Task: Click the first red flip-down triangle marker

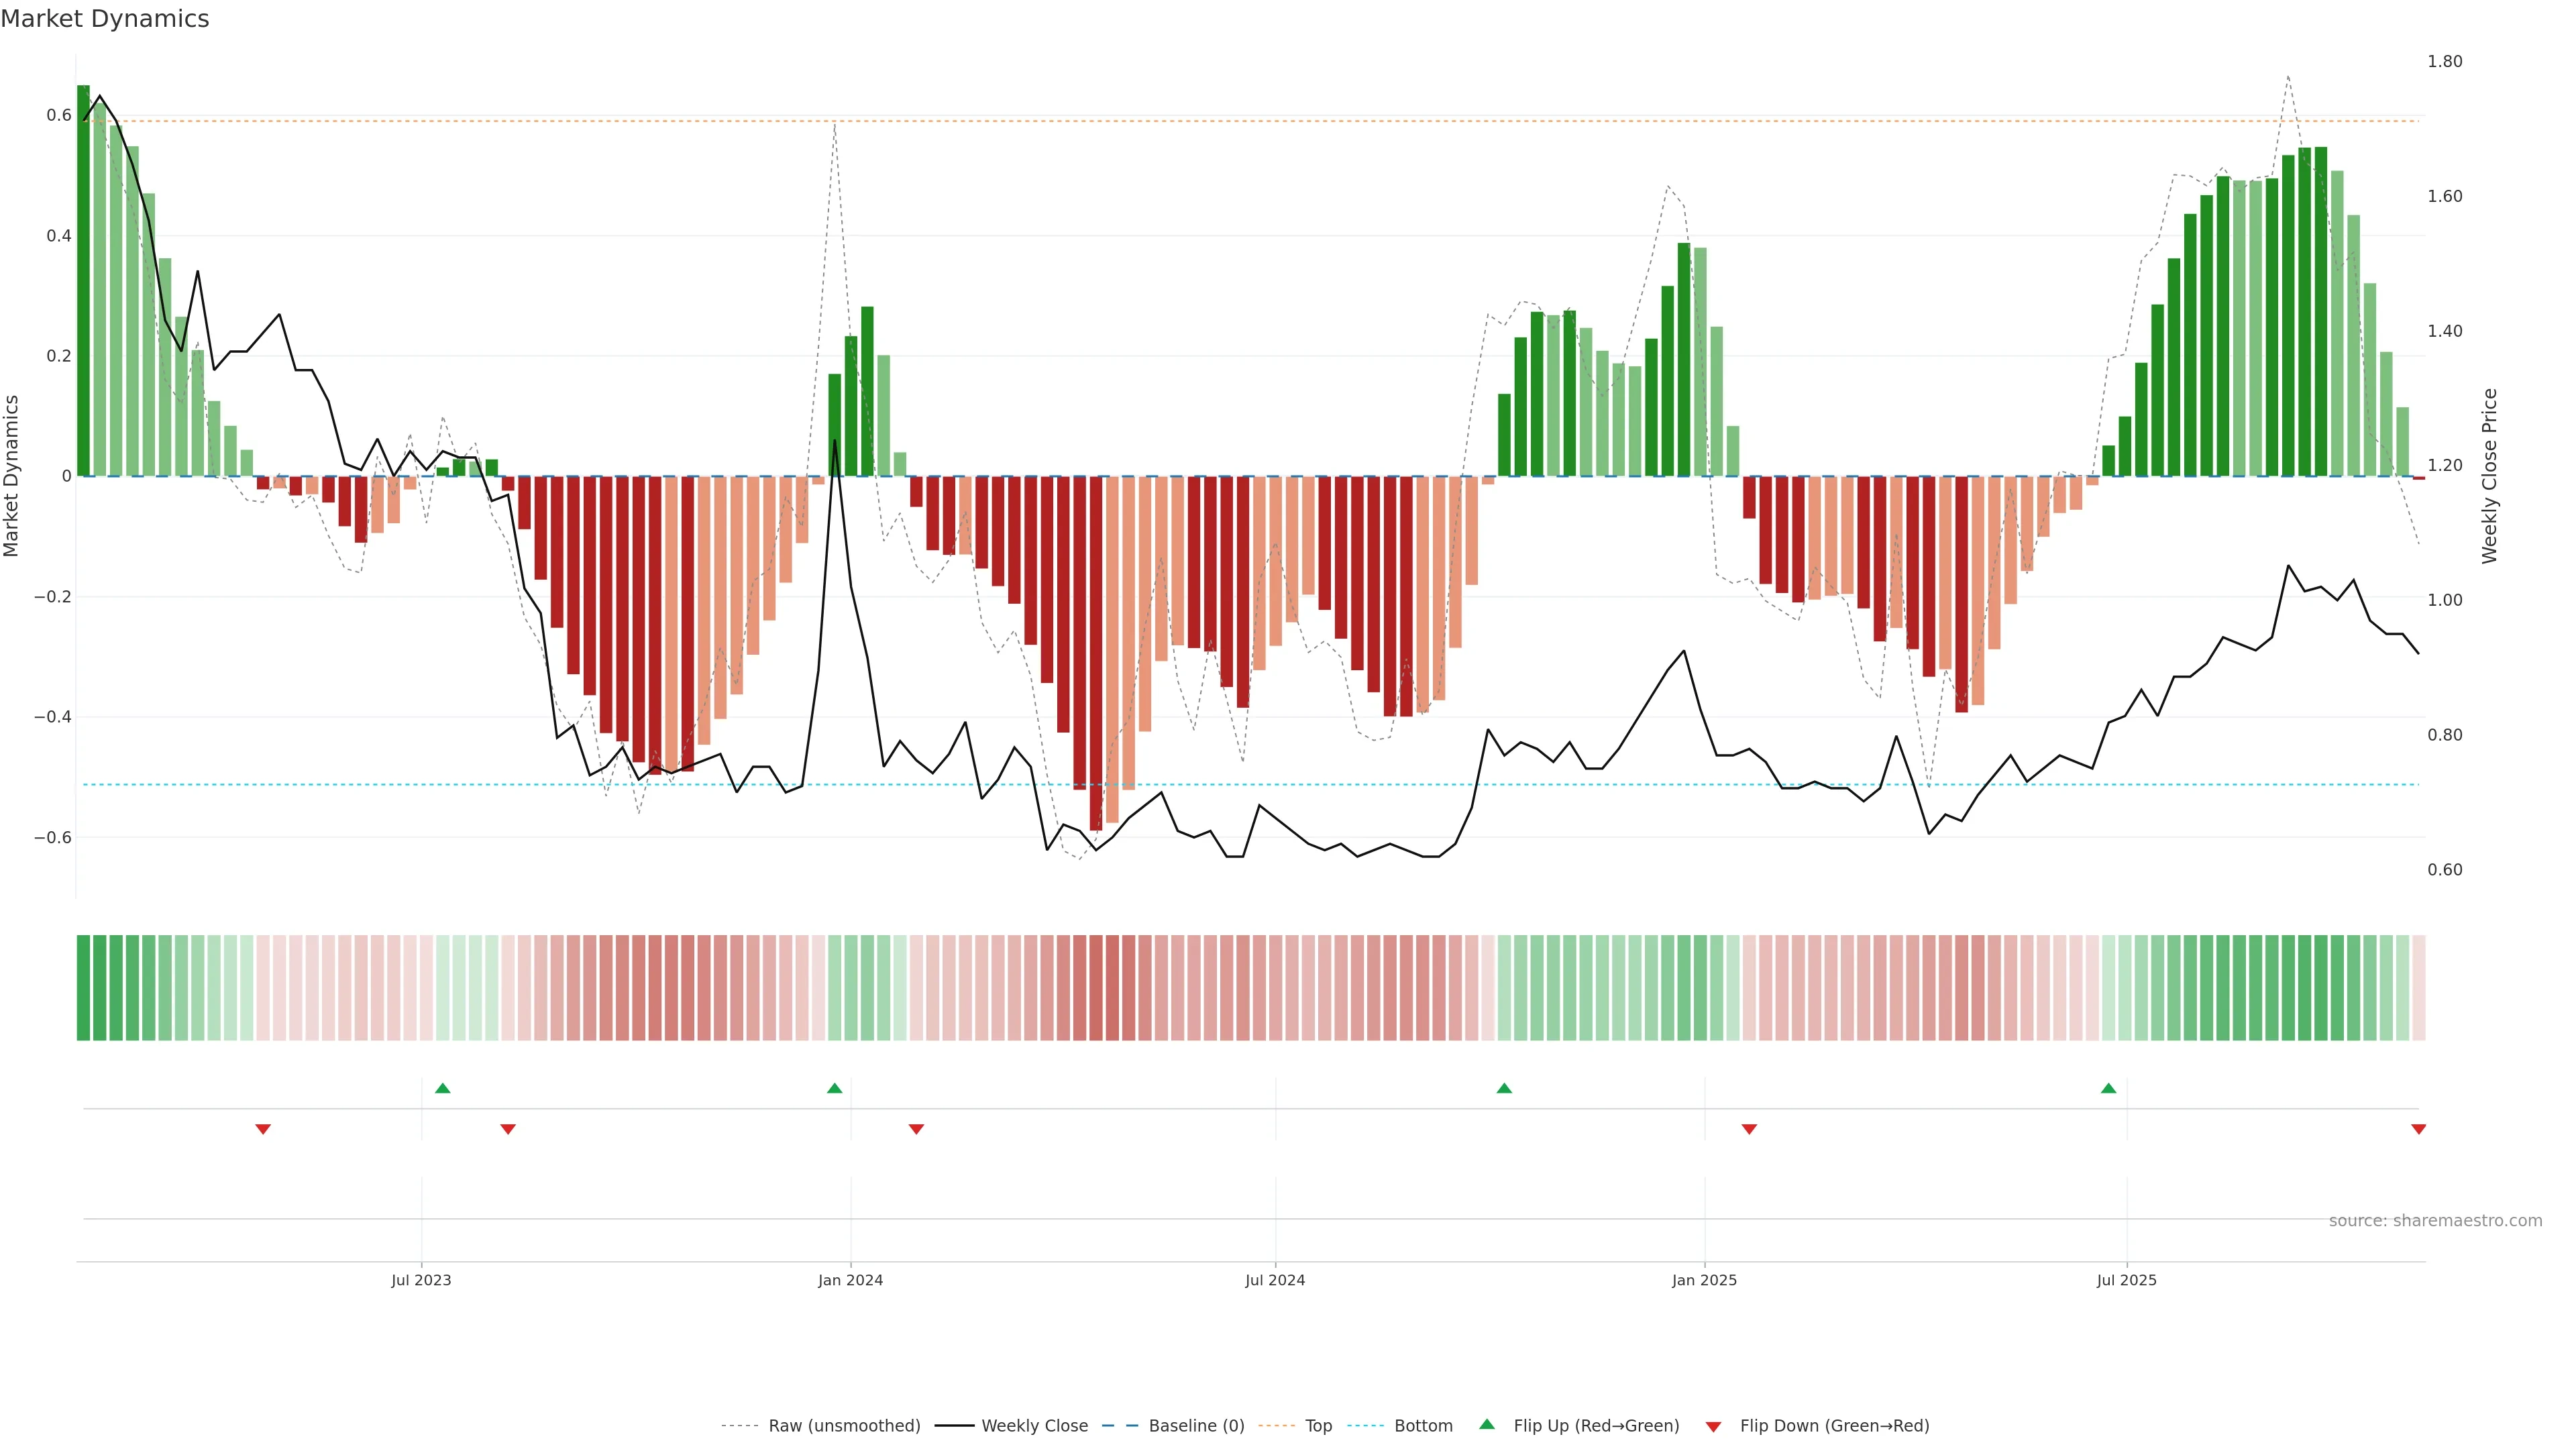Action: [263, 1129]
